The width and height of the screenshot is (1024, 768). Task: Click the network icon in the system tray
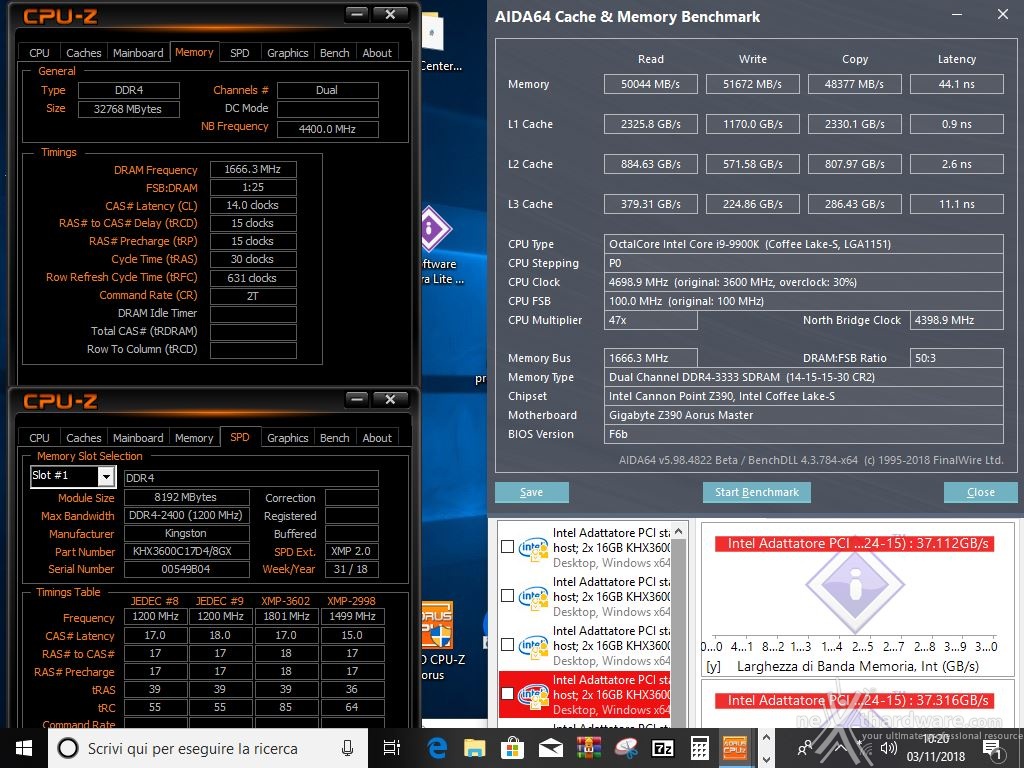pyautogui.click(x=865, y=748)
